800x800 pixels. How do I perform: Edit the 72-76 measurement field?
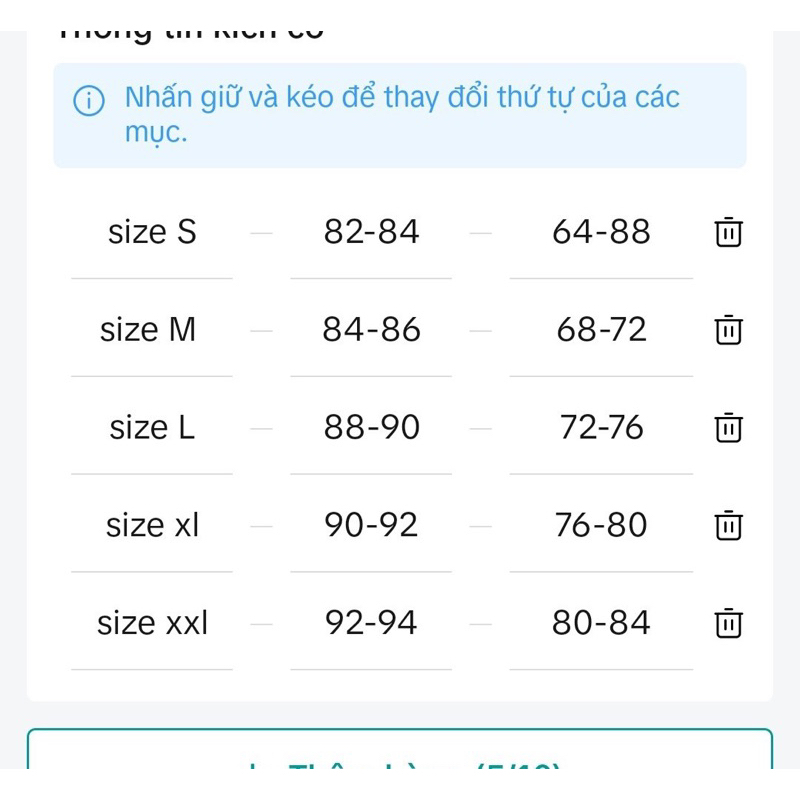tap(601, 428)
